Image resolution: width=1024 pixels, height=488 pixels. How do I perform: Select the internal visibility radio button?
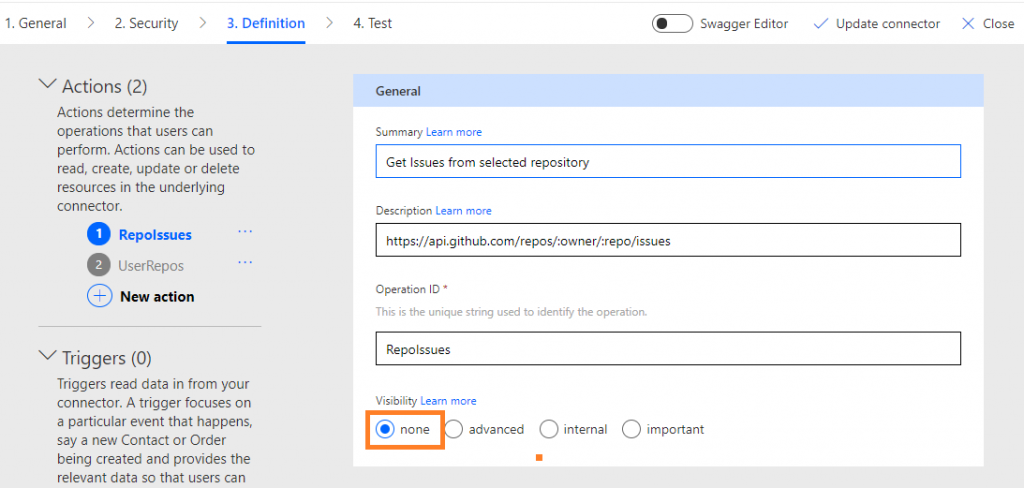tap(549, 429)
